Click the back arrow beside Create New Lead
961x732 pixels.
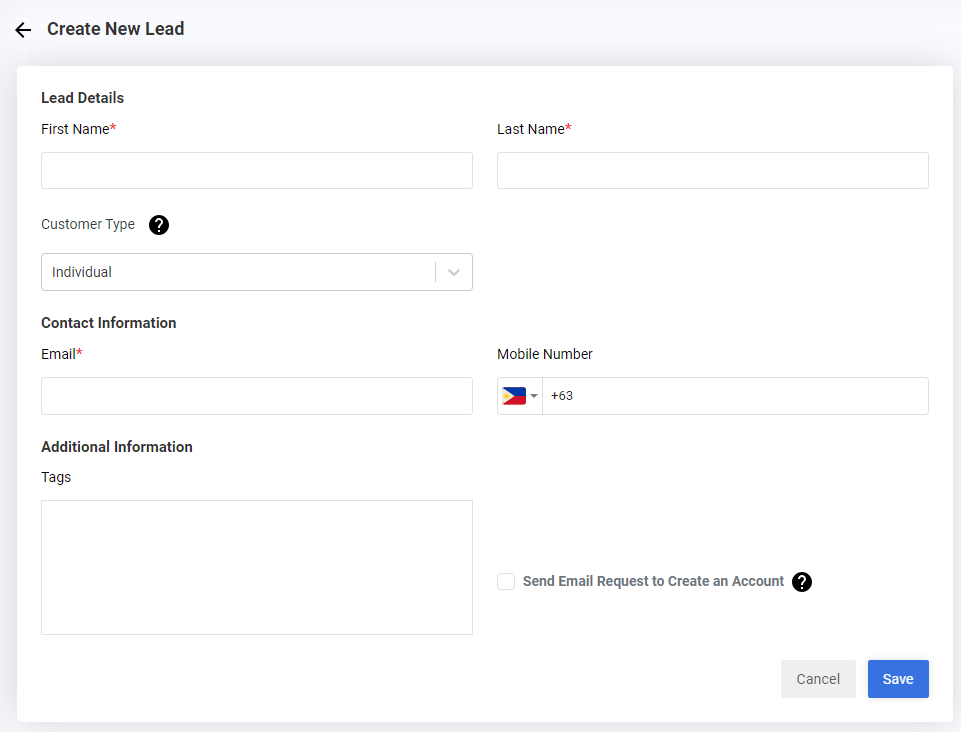click(x=23, y=30)
